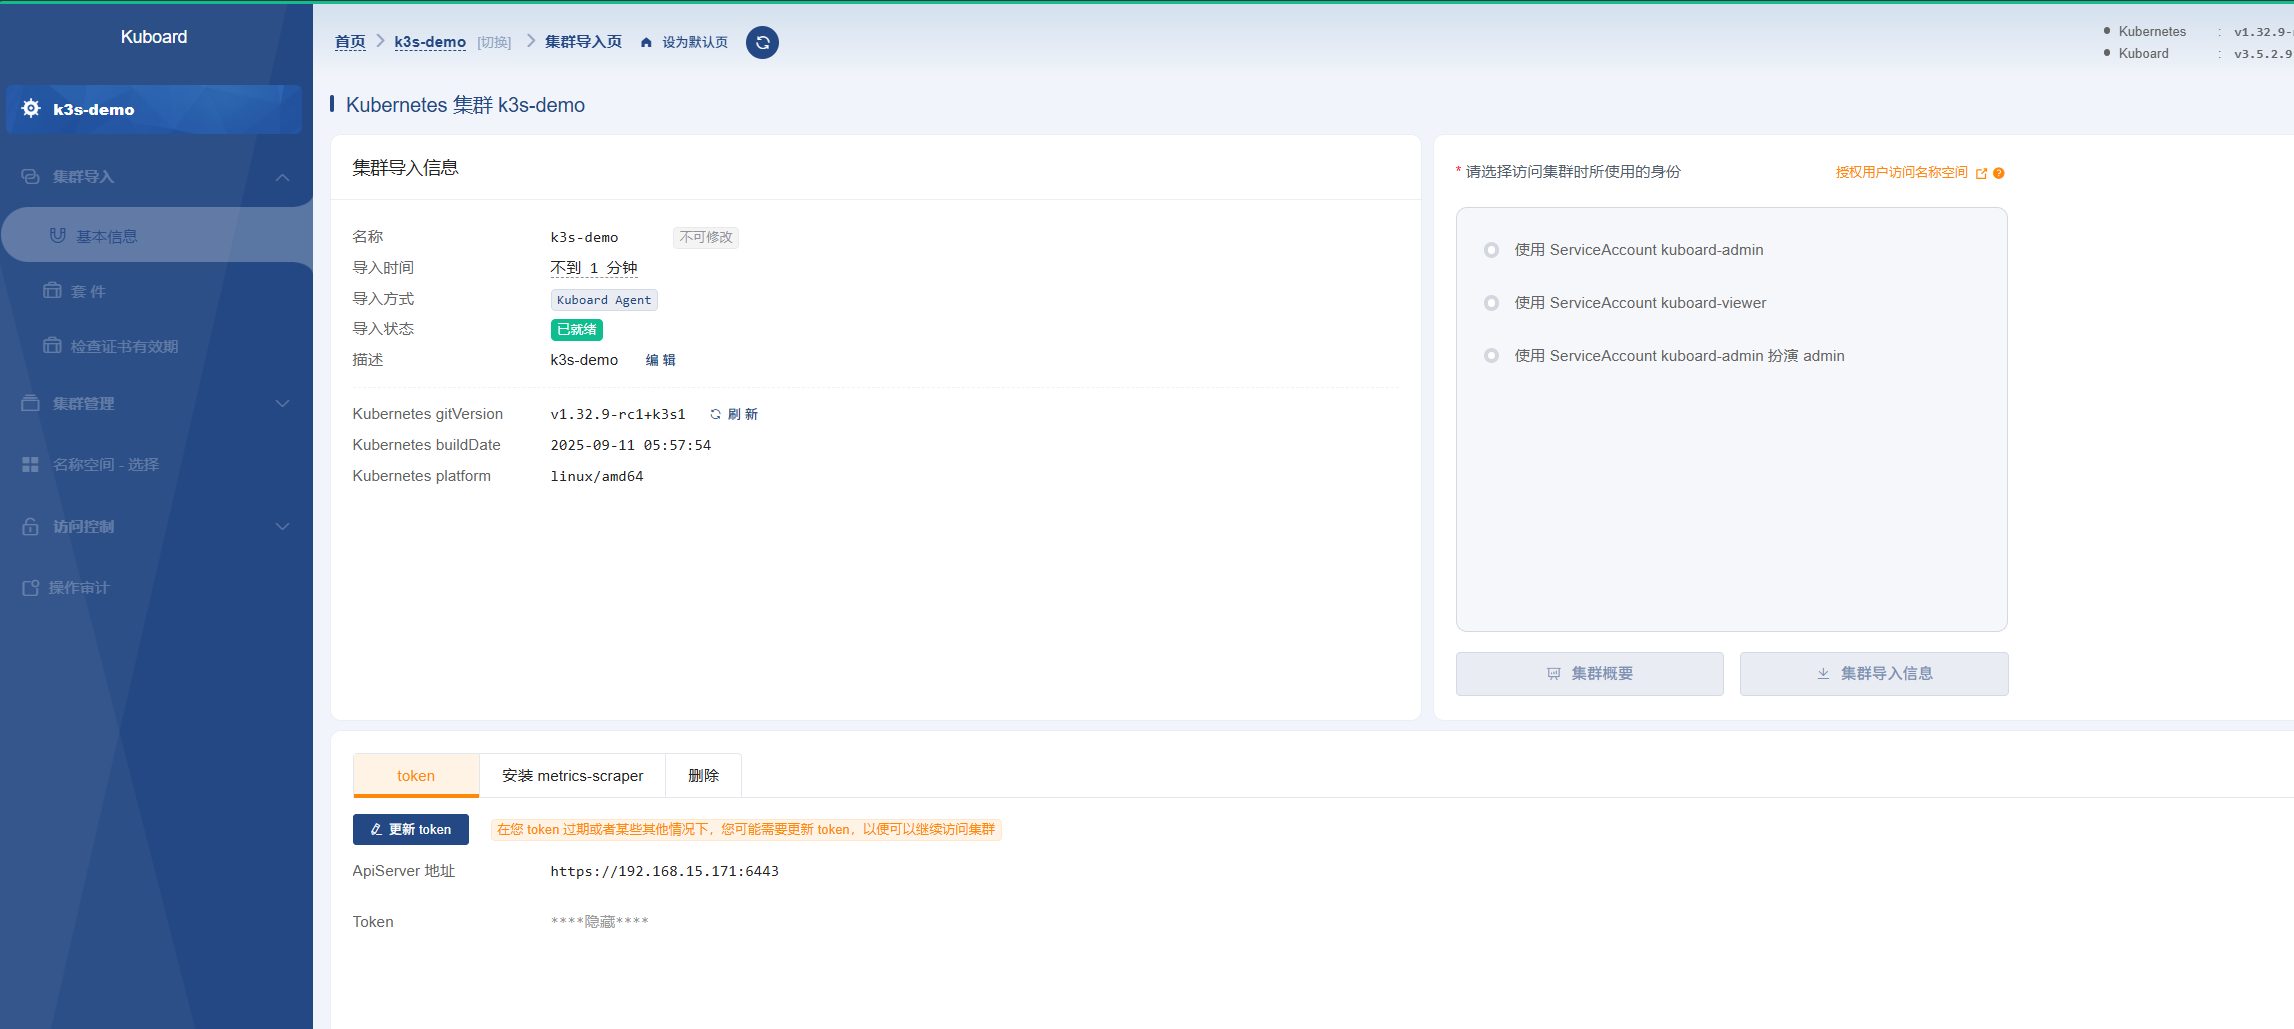Switch to the 删除 tab
Viewport: 2294px width, 1029px height.
pos(703,776)
